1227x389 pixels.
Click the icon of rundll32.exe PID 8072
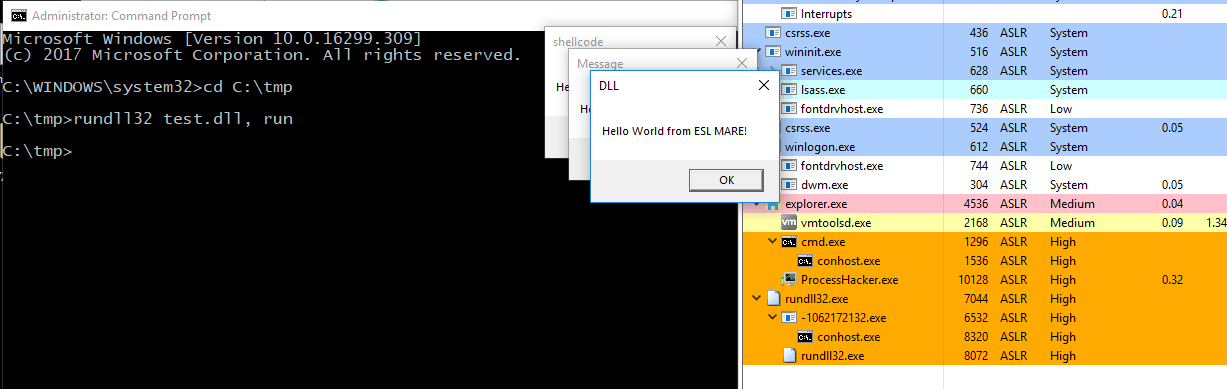tap(789, 356)
